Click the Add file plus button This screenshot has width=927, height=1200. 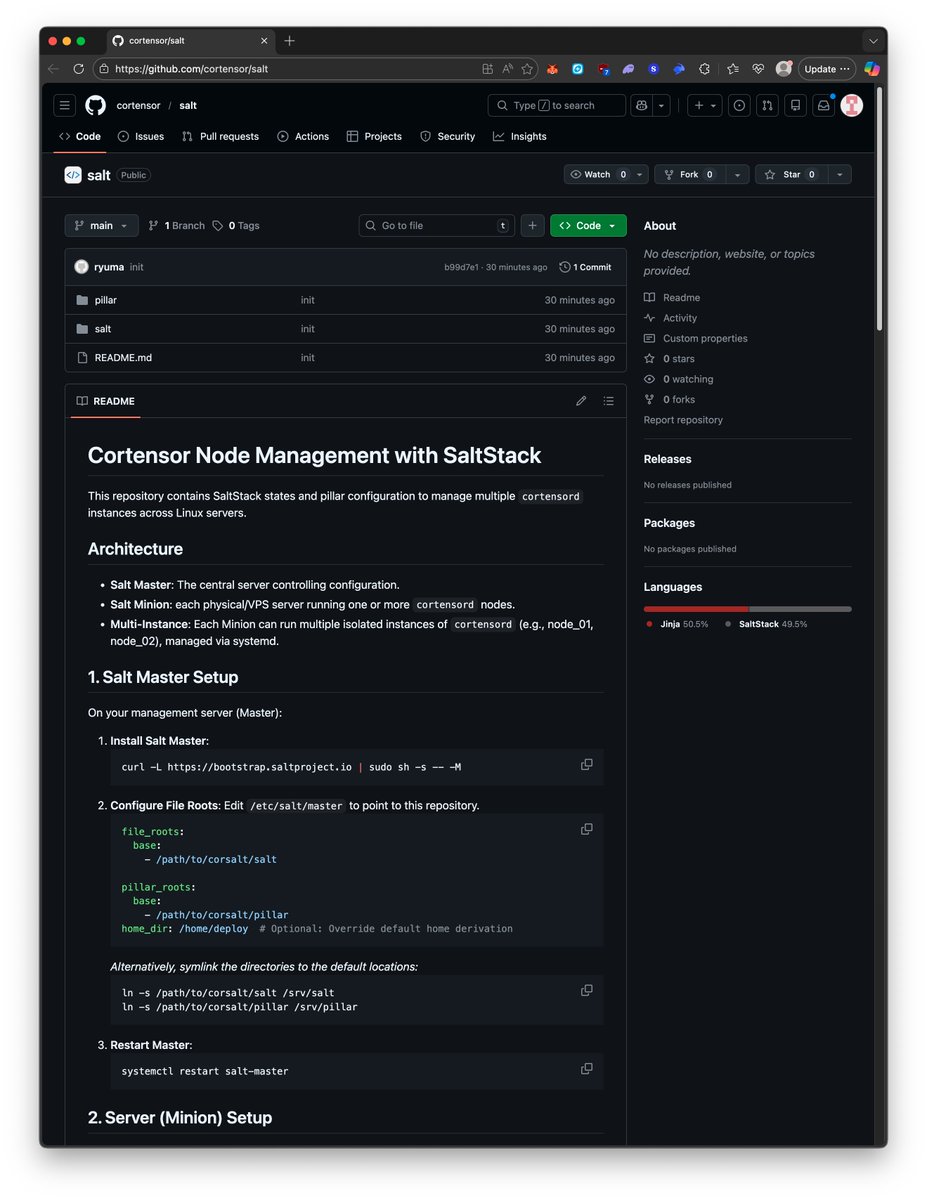coord(532,226)
